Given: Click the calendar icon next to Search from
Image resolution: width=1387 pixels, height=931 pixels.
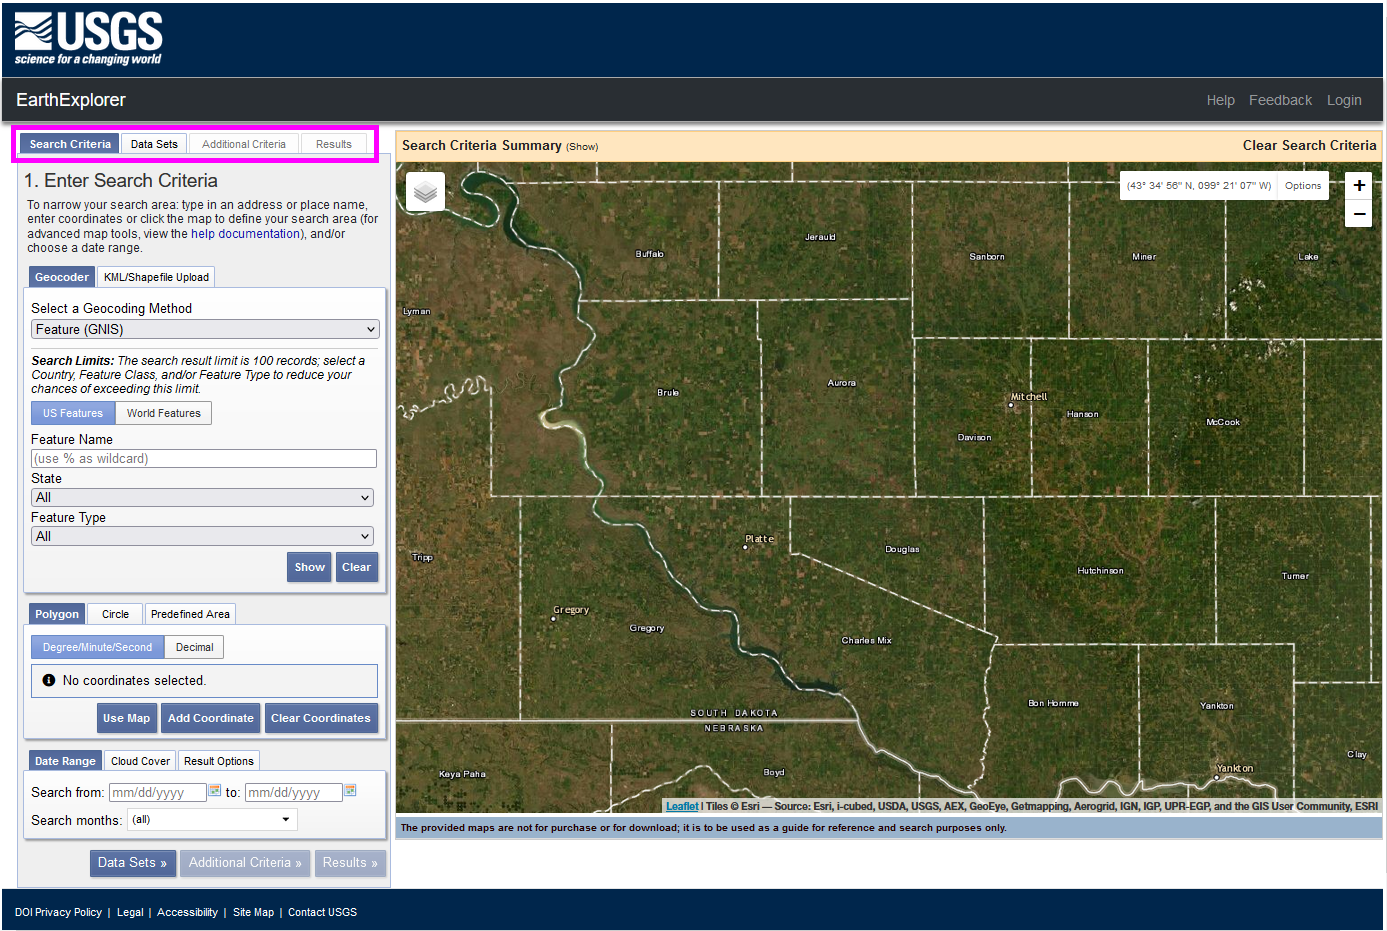Looking at the screenshot, I should click(214, 791).
